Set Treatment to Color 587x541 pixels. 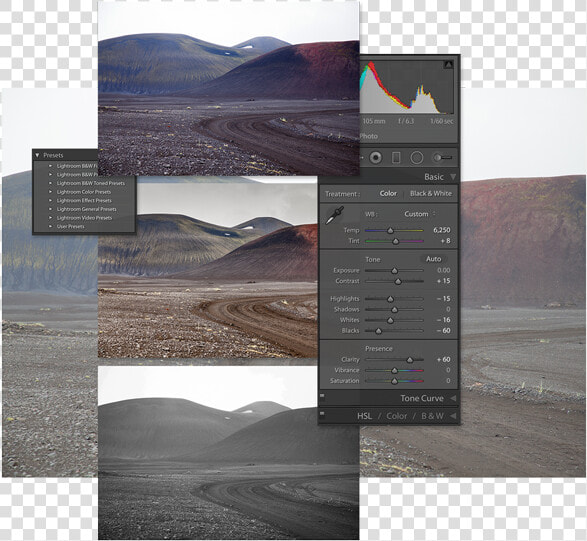(x=388, y=194)
